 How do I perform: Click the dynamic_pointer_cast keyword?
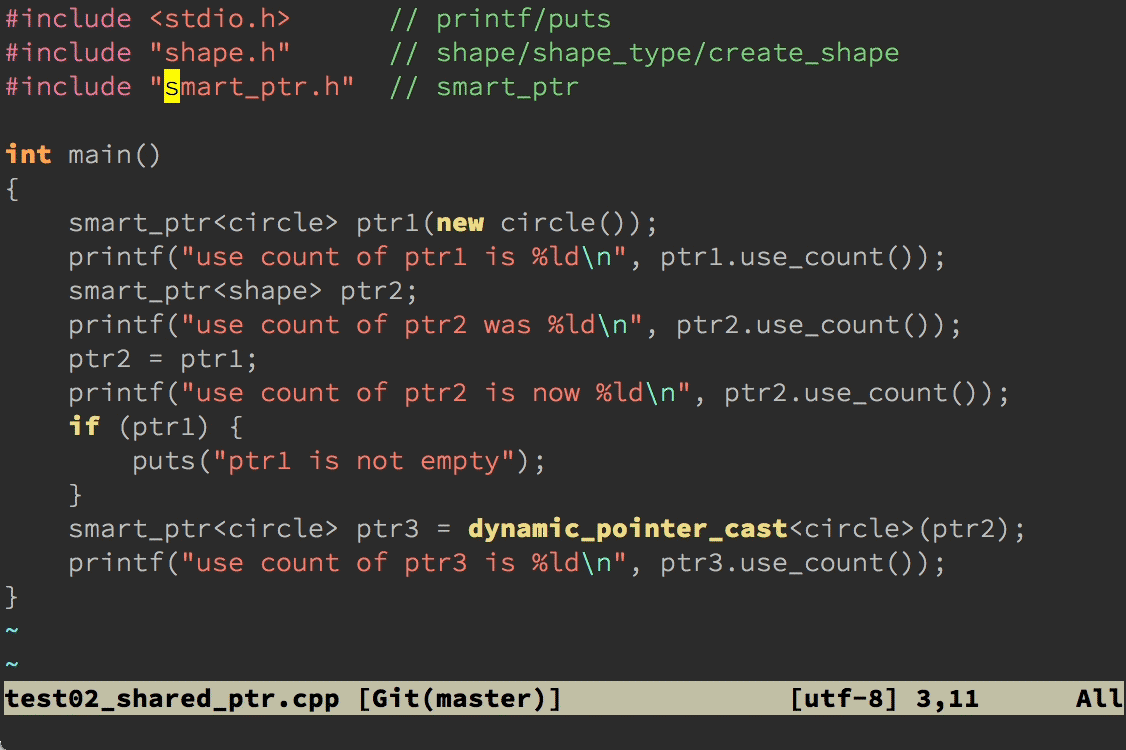click(x=628, y=529)
